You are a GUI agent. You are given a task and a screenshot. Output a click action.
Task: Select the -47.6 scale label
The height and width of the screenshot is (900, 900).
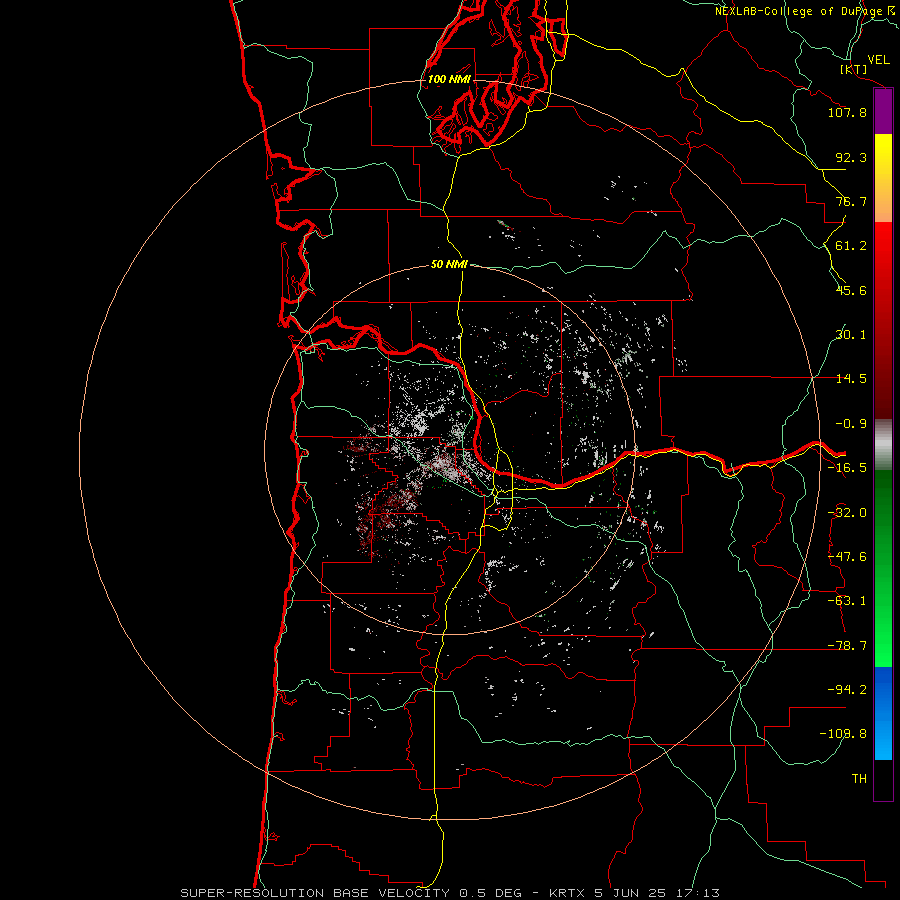tap(847, 557)
